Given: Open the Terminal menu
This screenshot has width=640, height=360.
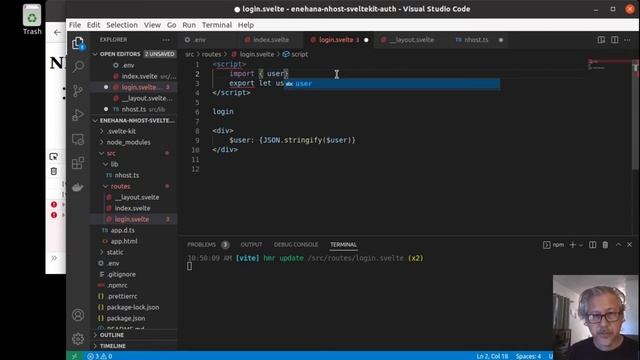Looking at the screenshot, I should point(217,25).
